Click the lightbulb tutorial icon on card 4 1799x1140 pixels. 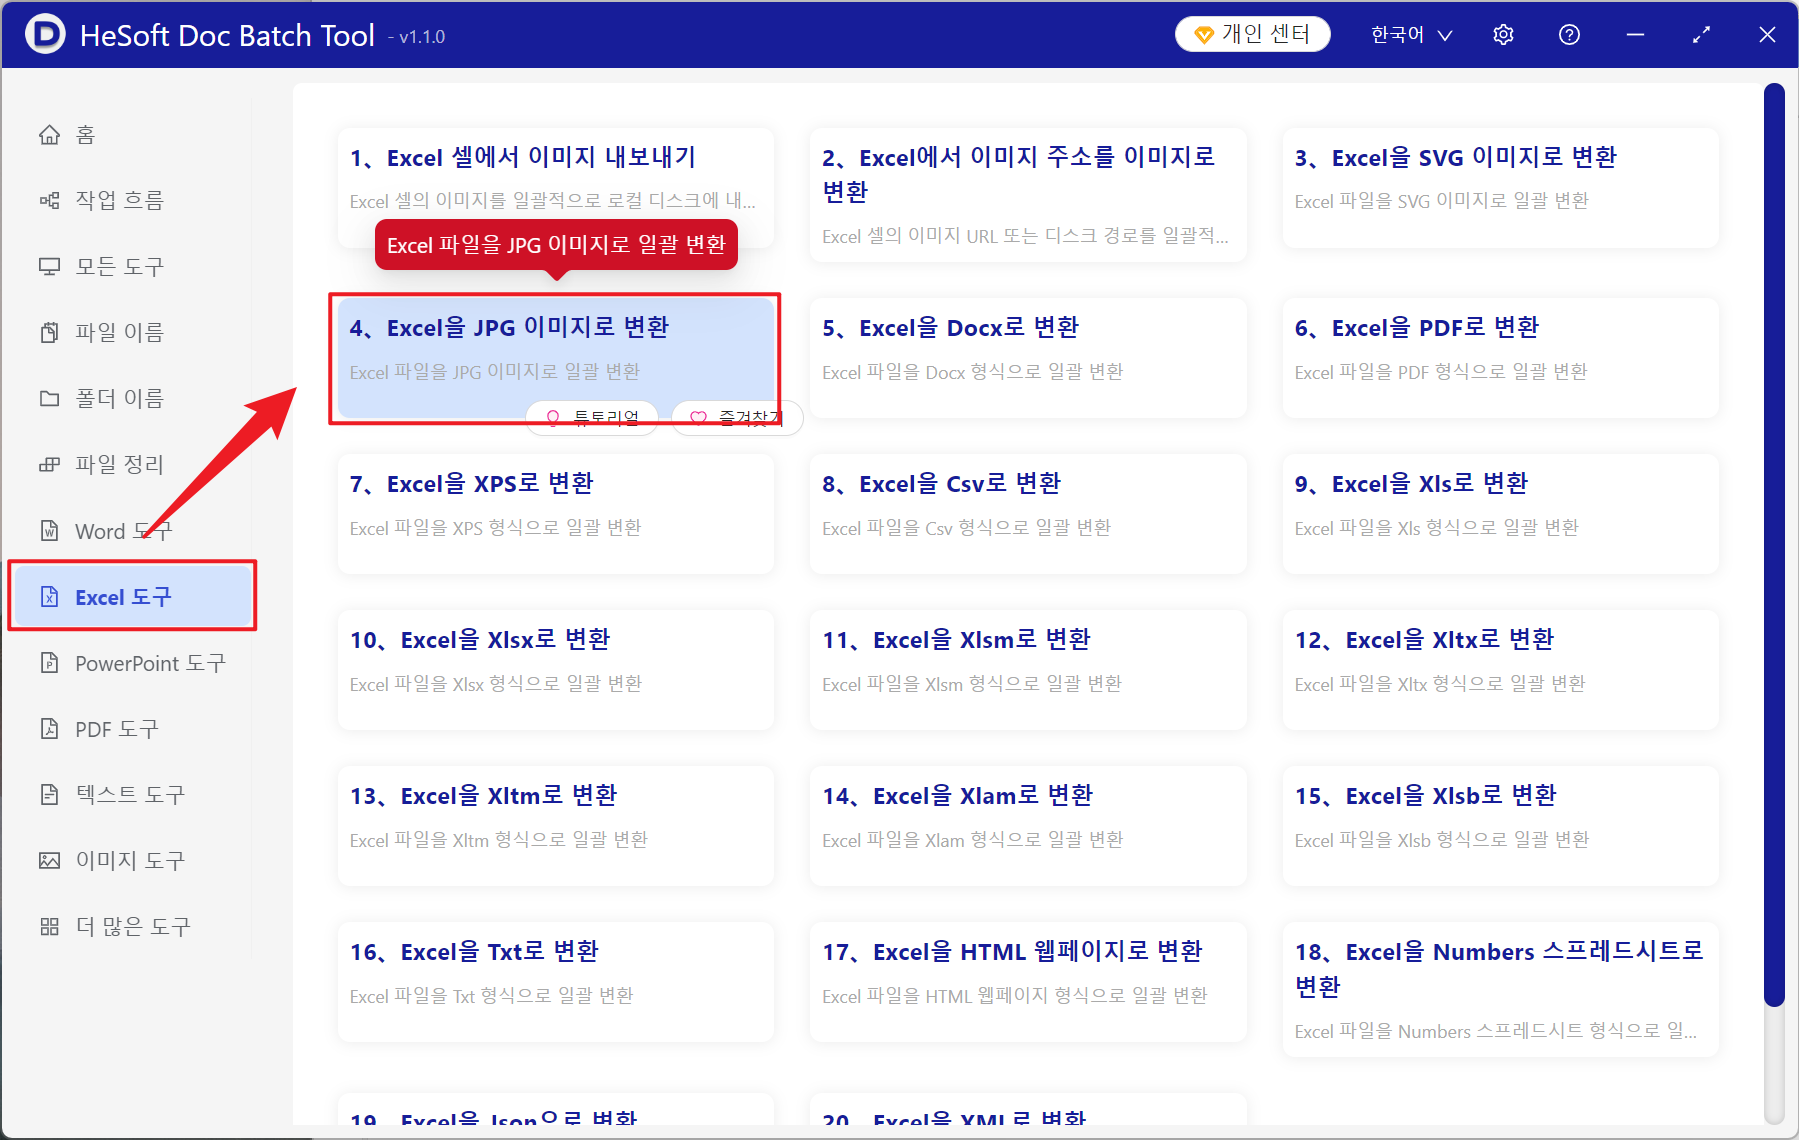(x=553, y=418)
